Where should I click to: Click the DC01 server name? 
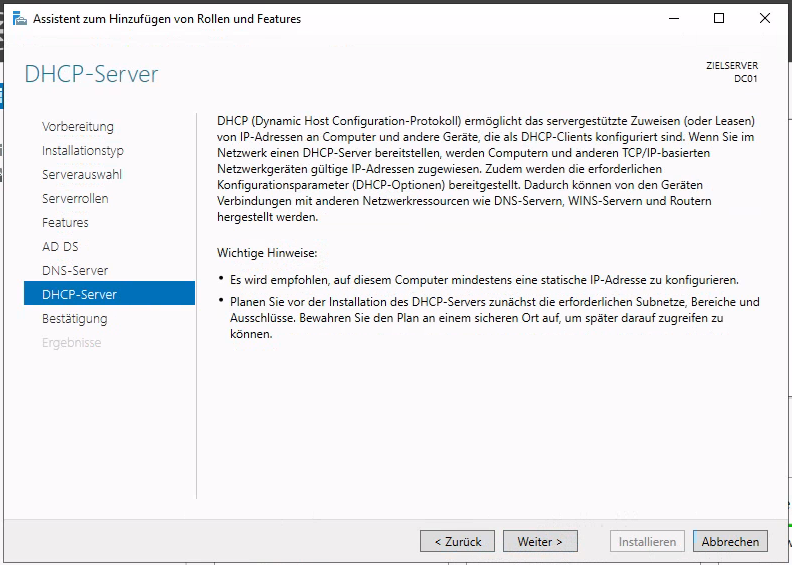click(x=746, y=79)
